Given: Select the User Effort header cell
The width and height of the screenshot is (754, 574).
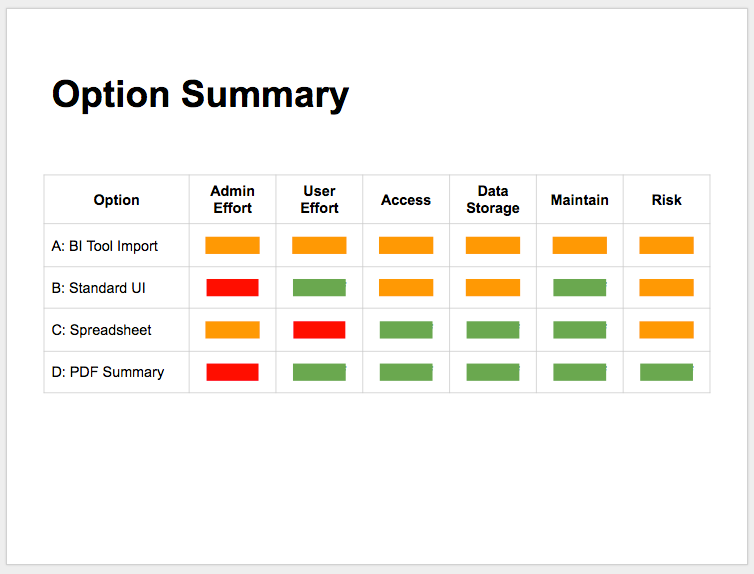Looking at the screenshot, I should click(319, 200).
